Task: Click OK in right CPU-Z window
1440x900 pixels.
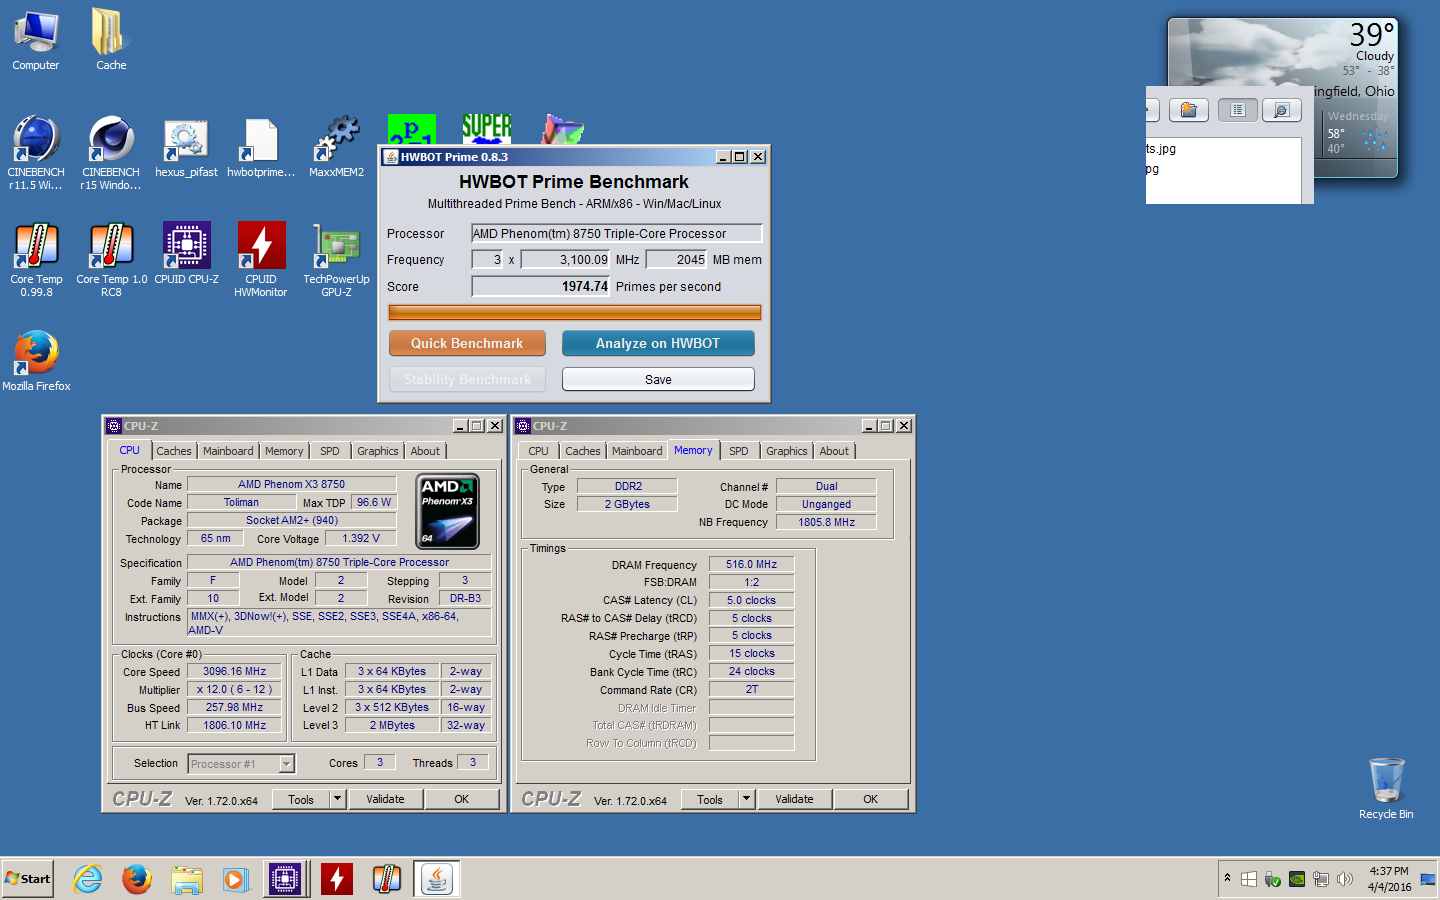Action: click(870, 799)
